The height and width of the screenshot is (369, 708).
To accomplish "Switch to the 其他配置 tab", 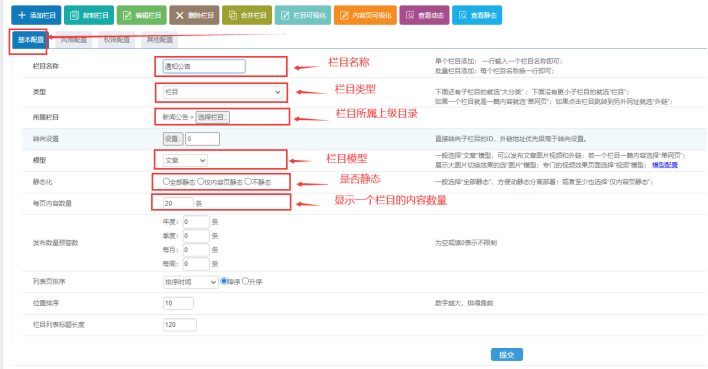I will [x=160, y=40].
